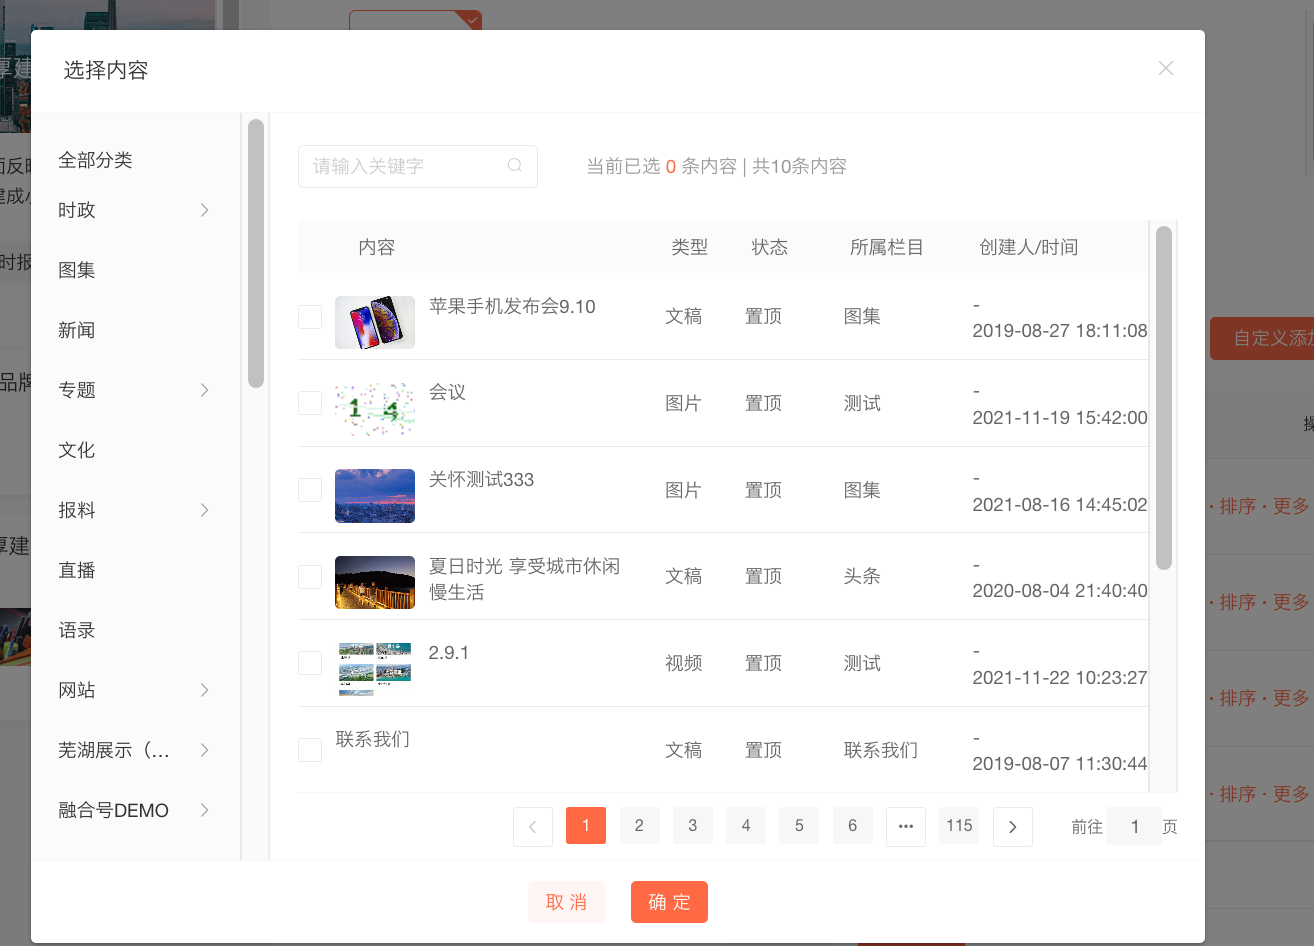Click the 请输入关键字 search field
The width and height of the screenshot is (1314, 946).
[x=405, y=166]
